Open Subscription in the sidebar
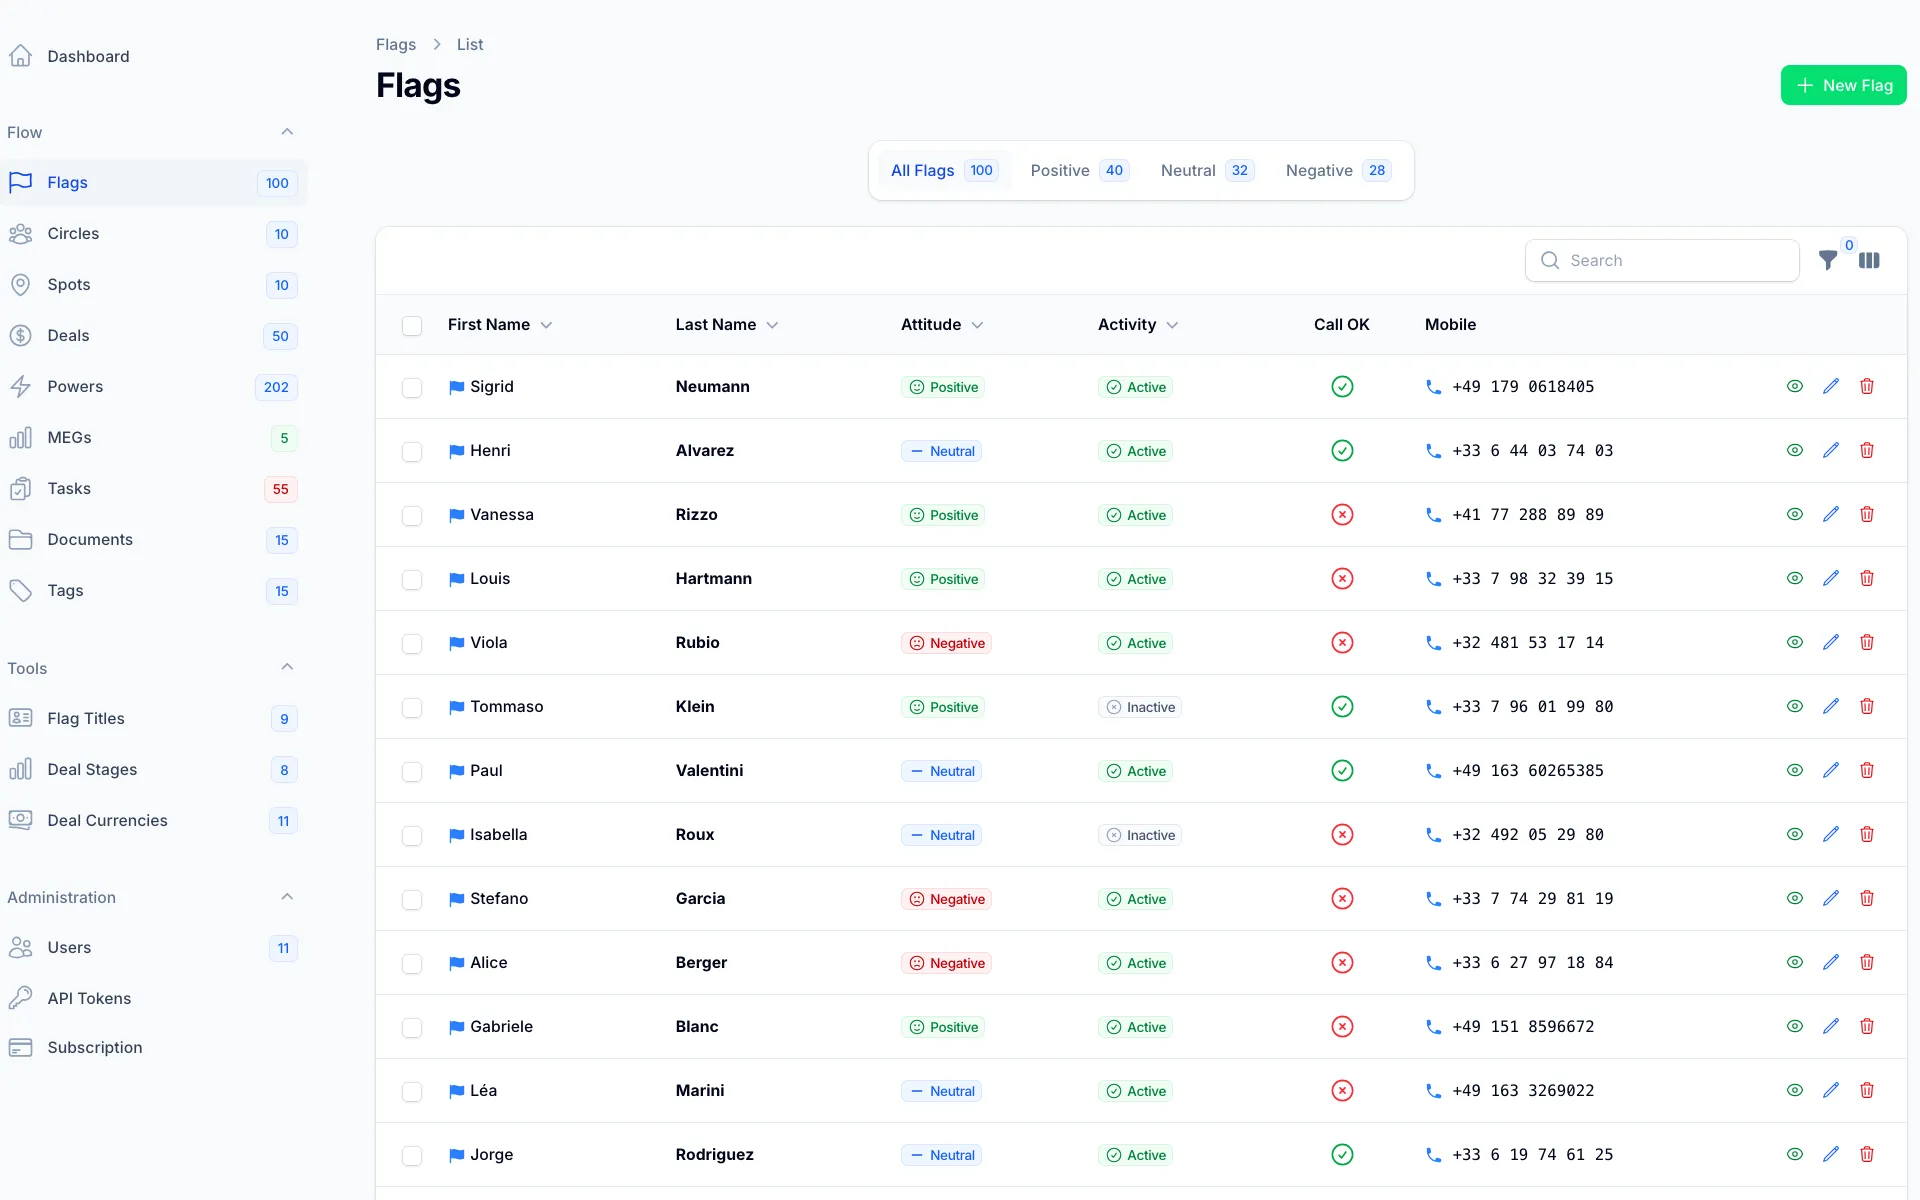This screenshot has width=1920, height=1200. click(x=153, y=1048)
